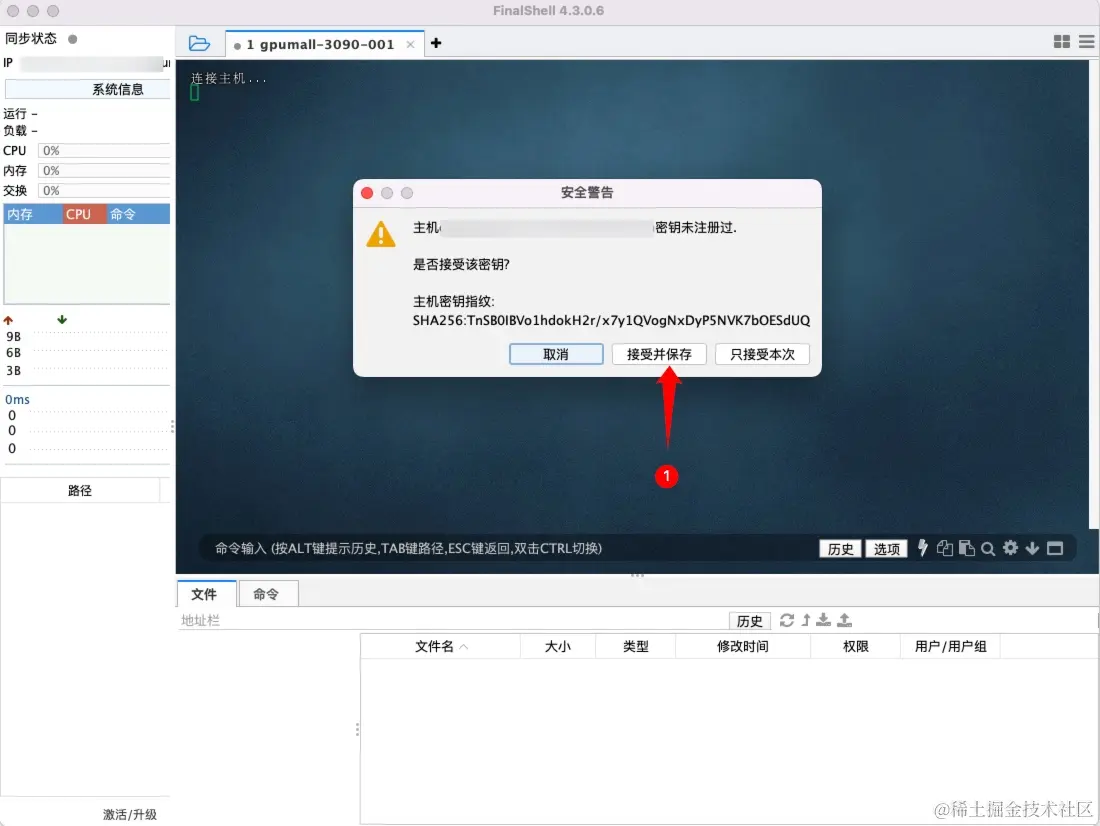Click the lightning quick command icon
1100x826 pixels.
click(x=923, y=548)
